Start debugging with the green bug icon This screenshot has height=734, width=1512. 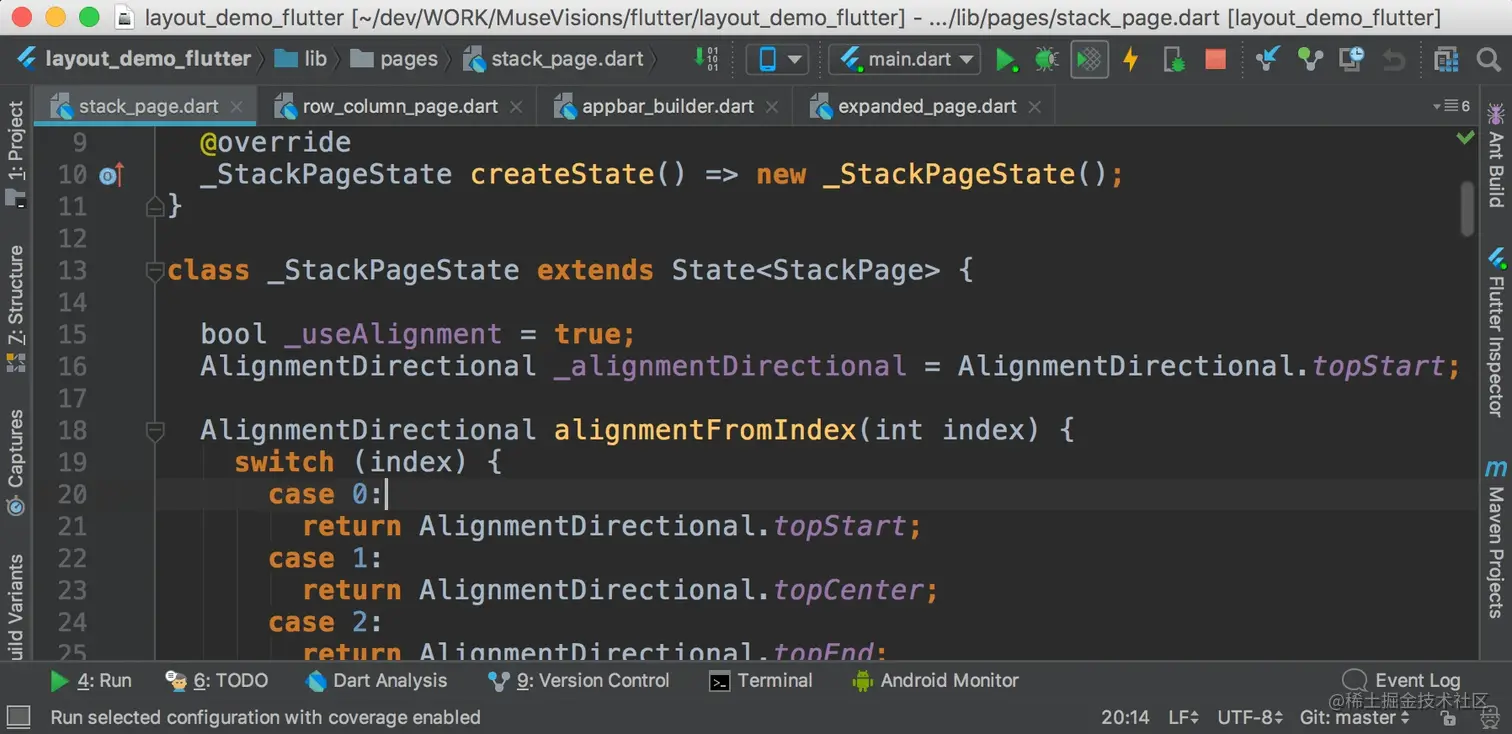(1046, 60)
